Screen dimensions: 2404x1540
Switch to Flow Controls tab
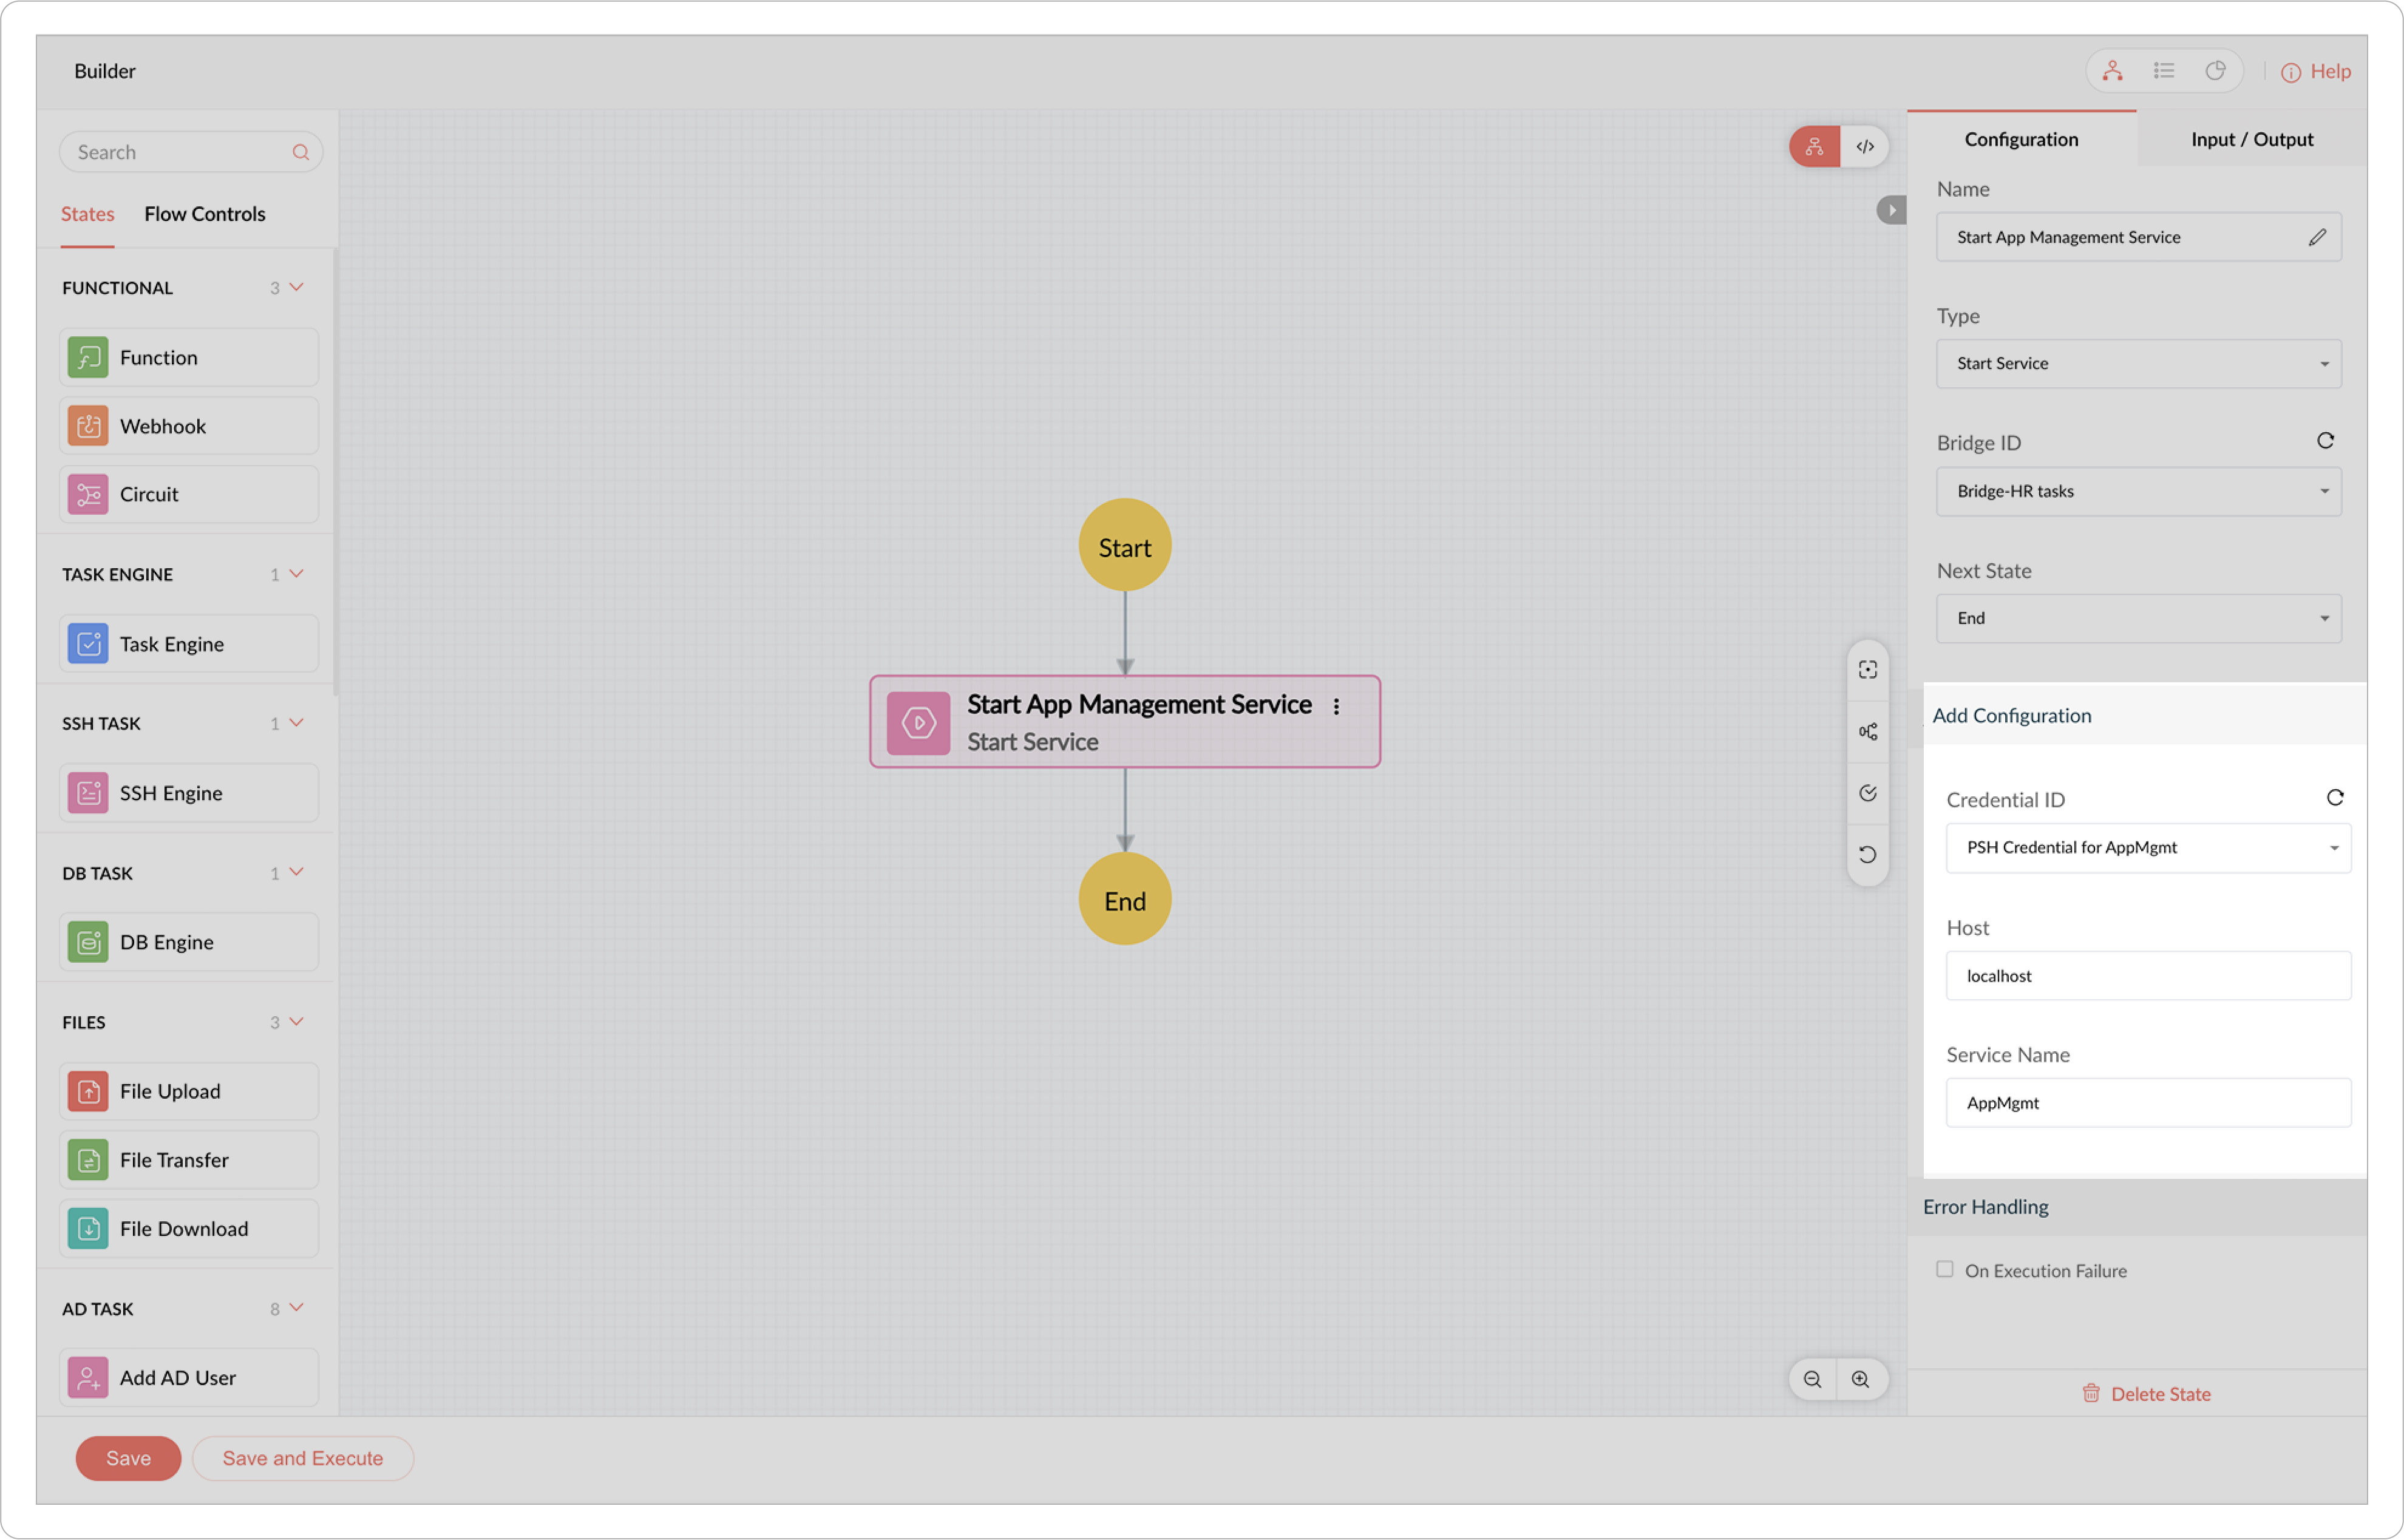pos(204,214)
